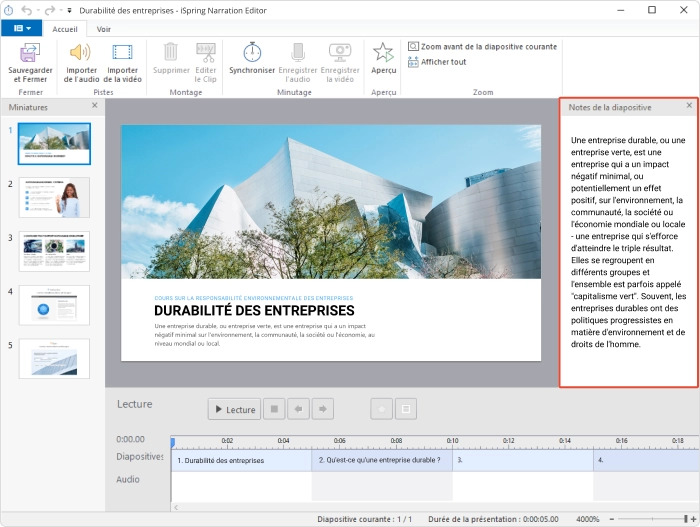This screenshot has width=700, height=527.
Task: Click Enregistrer l'audio microphone icon
Action: coord(298,52)
